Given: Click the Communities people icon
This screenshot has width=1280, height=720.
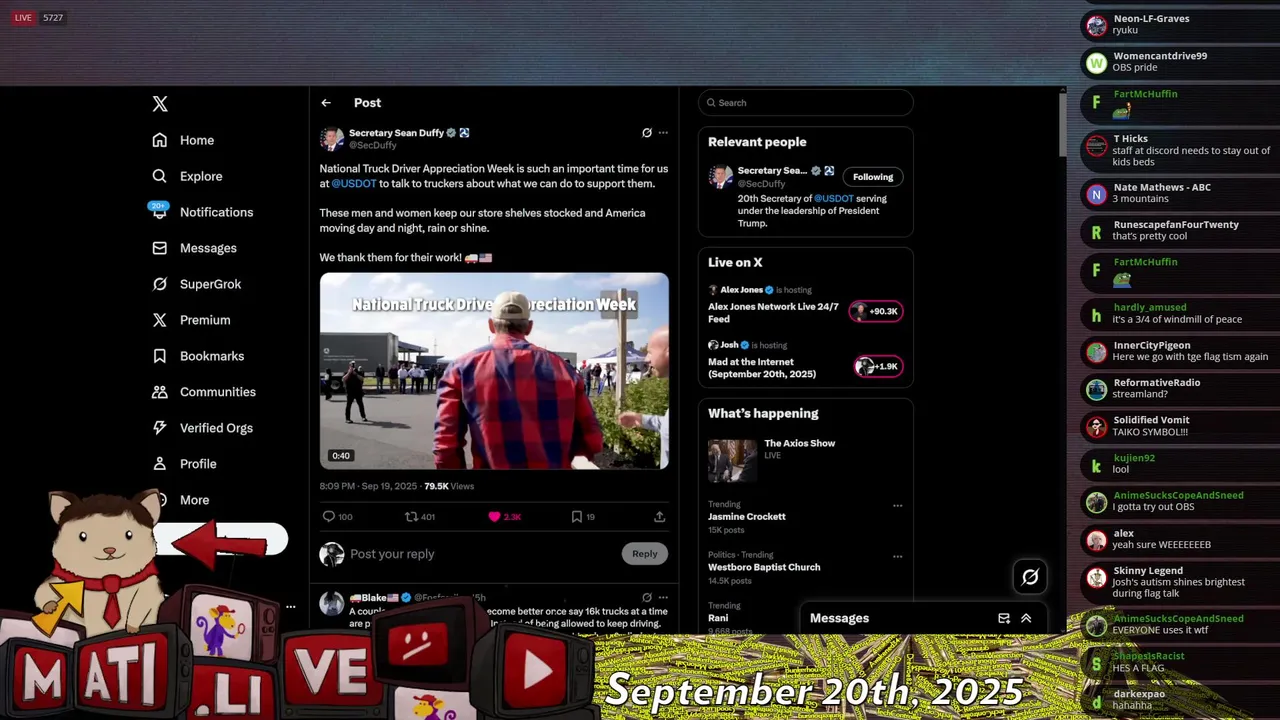Looking at the screenshot, I should click(160, 392).
